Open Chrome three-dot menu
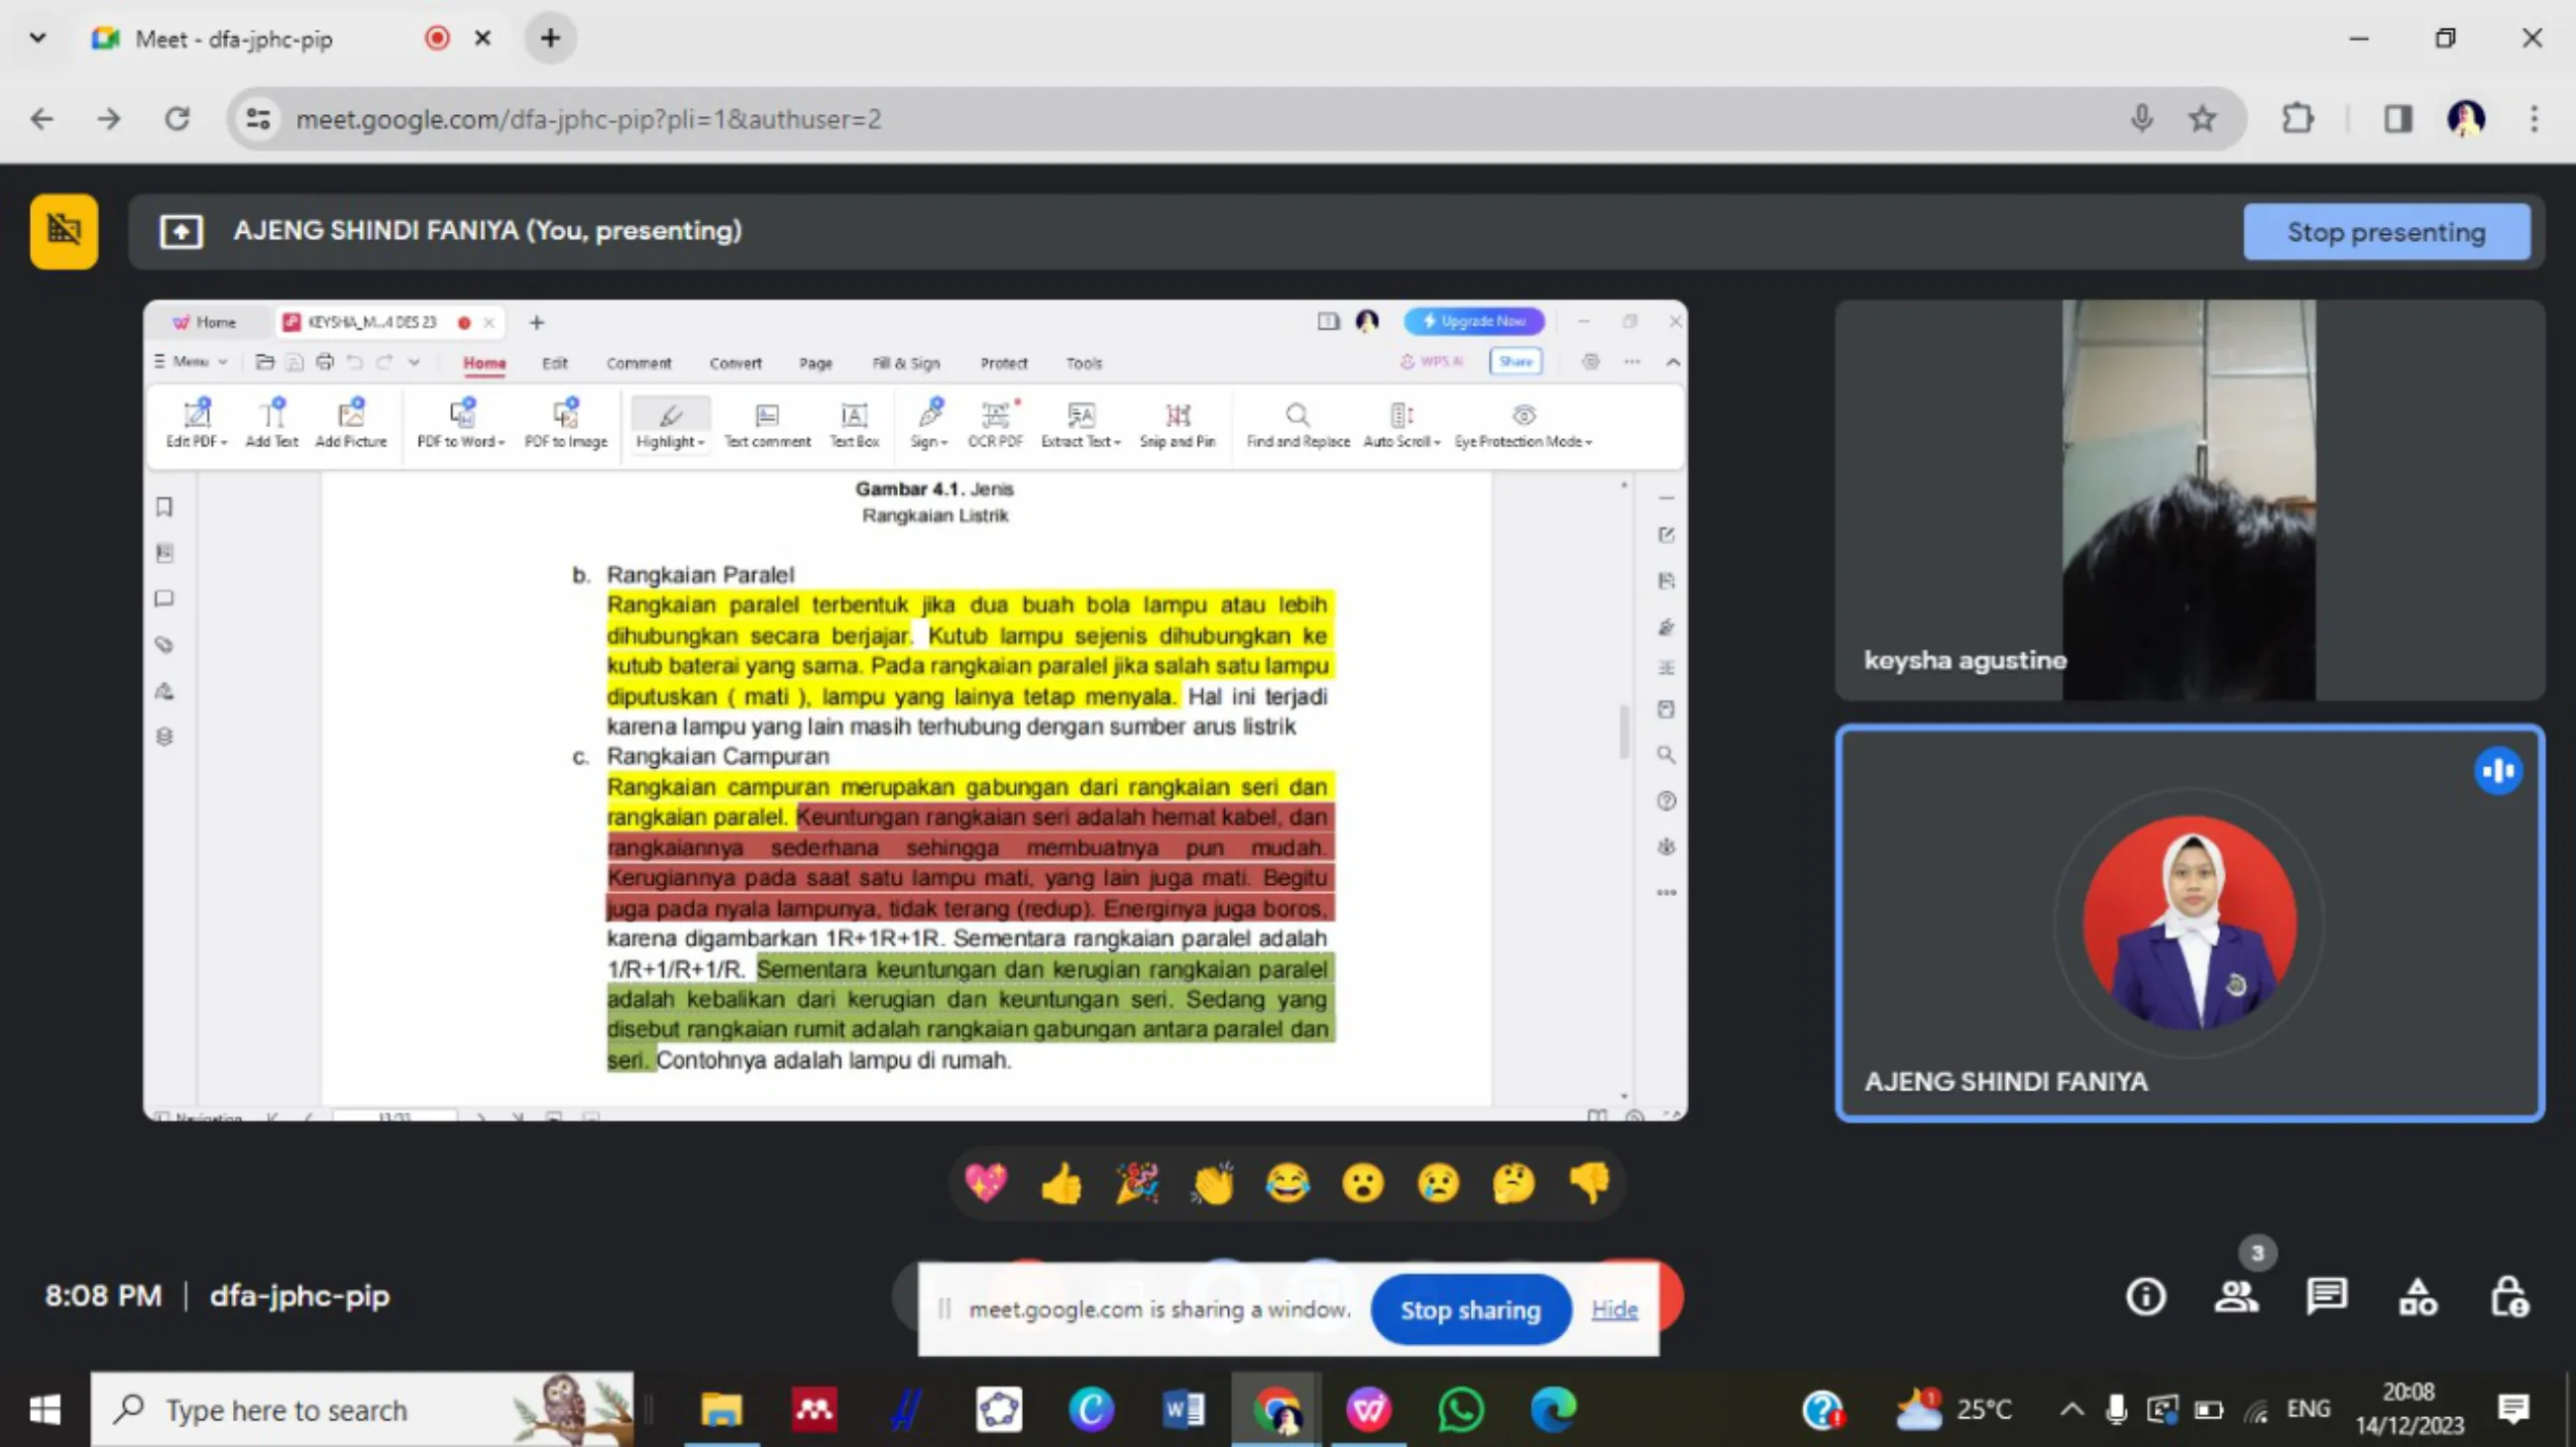This screenshot has height=1447, width=2576. tap(2534, 119)
